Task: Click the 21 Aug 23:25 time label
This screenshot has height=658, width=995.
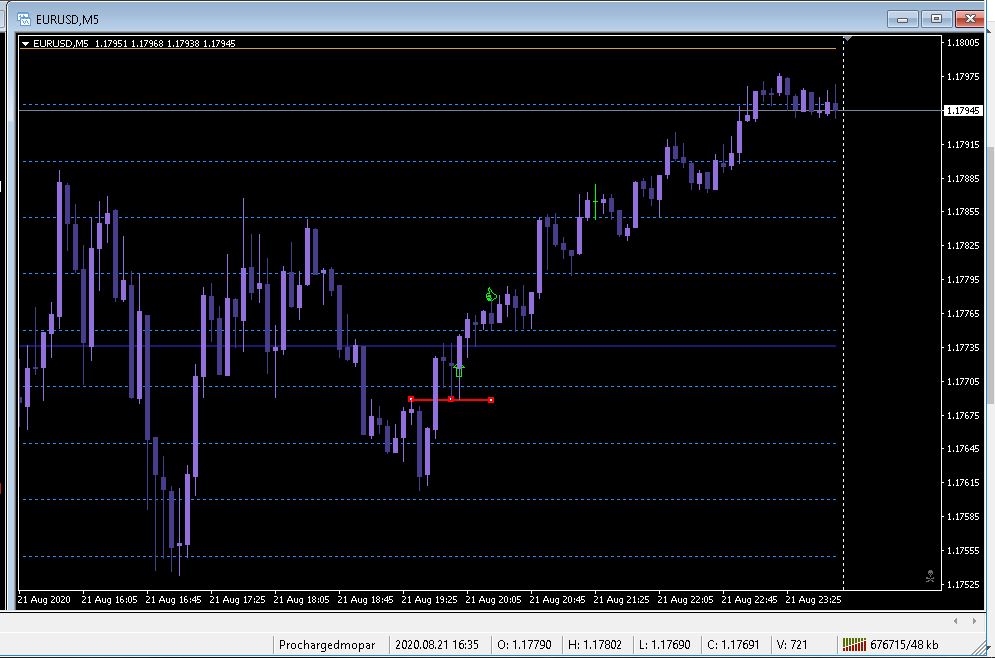Action: point(813,599)
